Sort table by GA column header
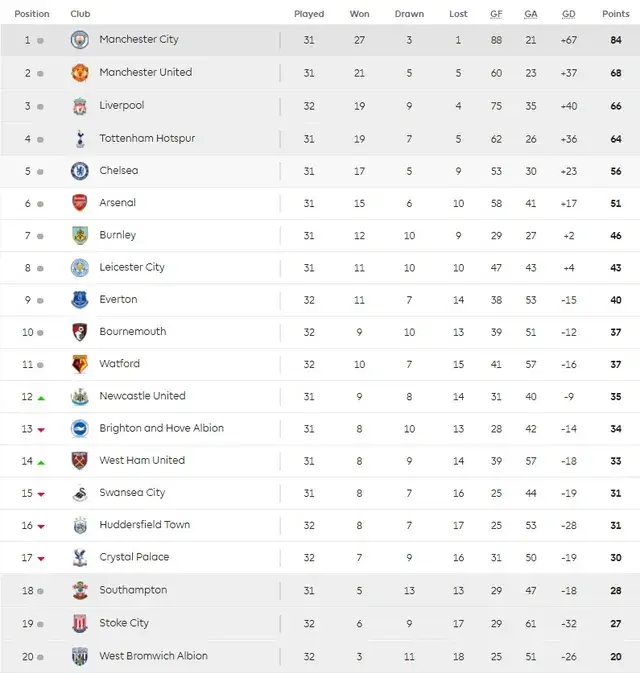640x674 pixels. [531, 14]
